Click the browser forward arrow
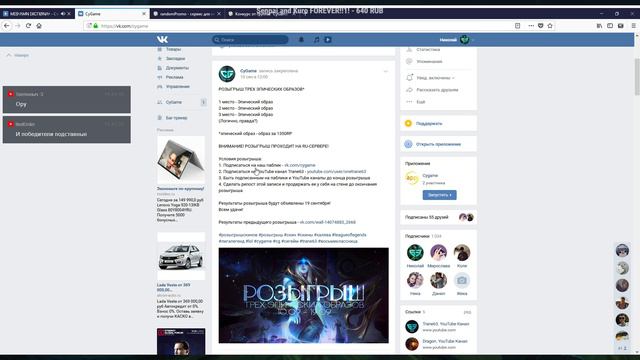Viewport: 640px width, 360px height. pyautogui.click(x=18, y=26)
